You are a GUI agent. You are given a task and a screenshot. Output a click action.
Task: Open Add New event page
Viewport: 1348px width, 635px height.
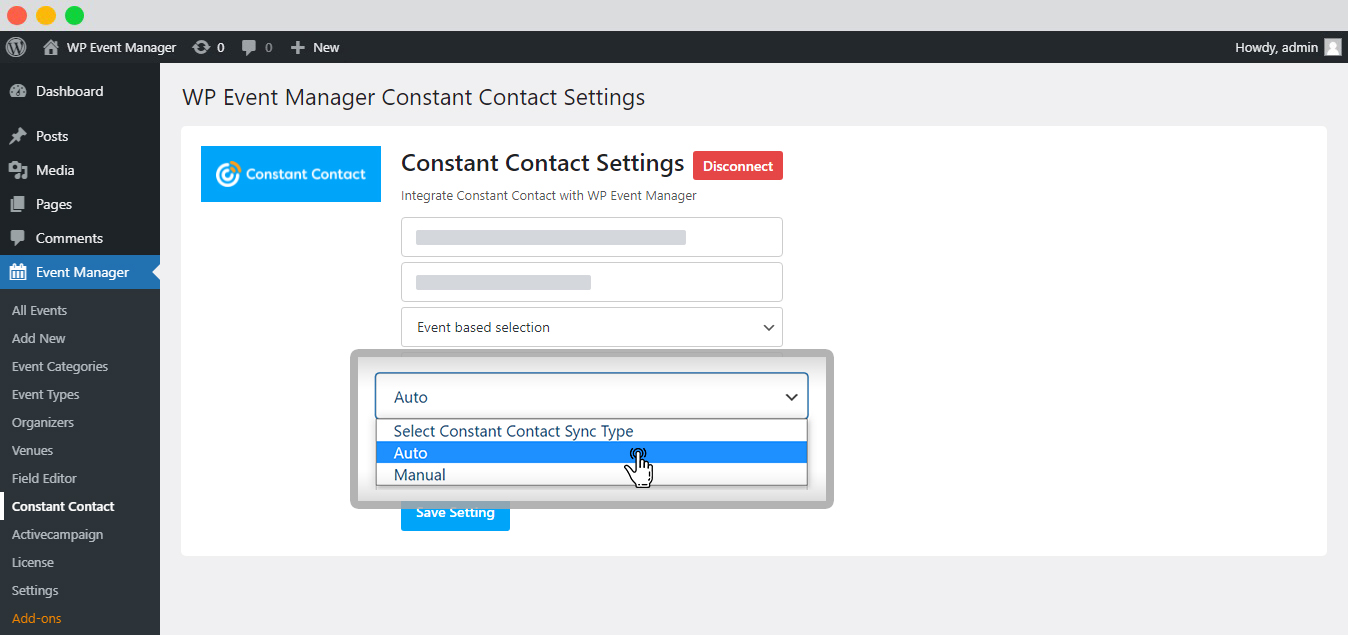39,338
